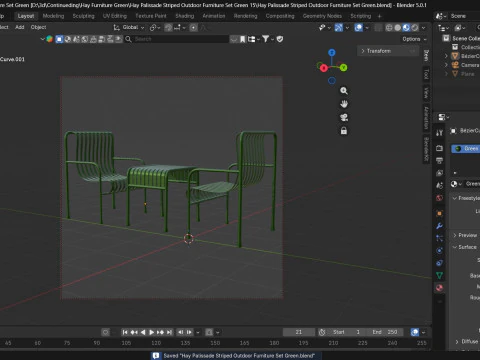480x360 pixels.
Task: Open the Add menu
Action: tap(20, 27)
